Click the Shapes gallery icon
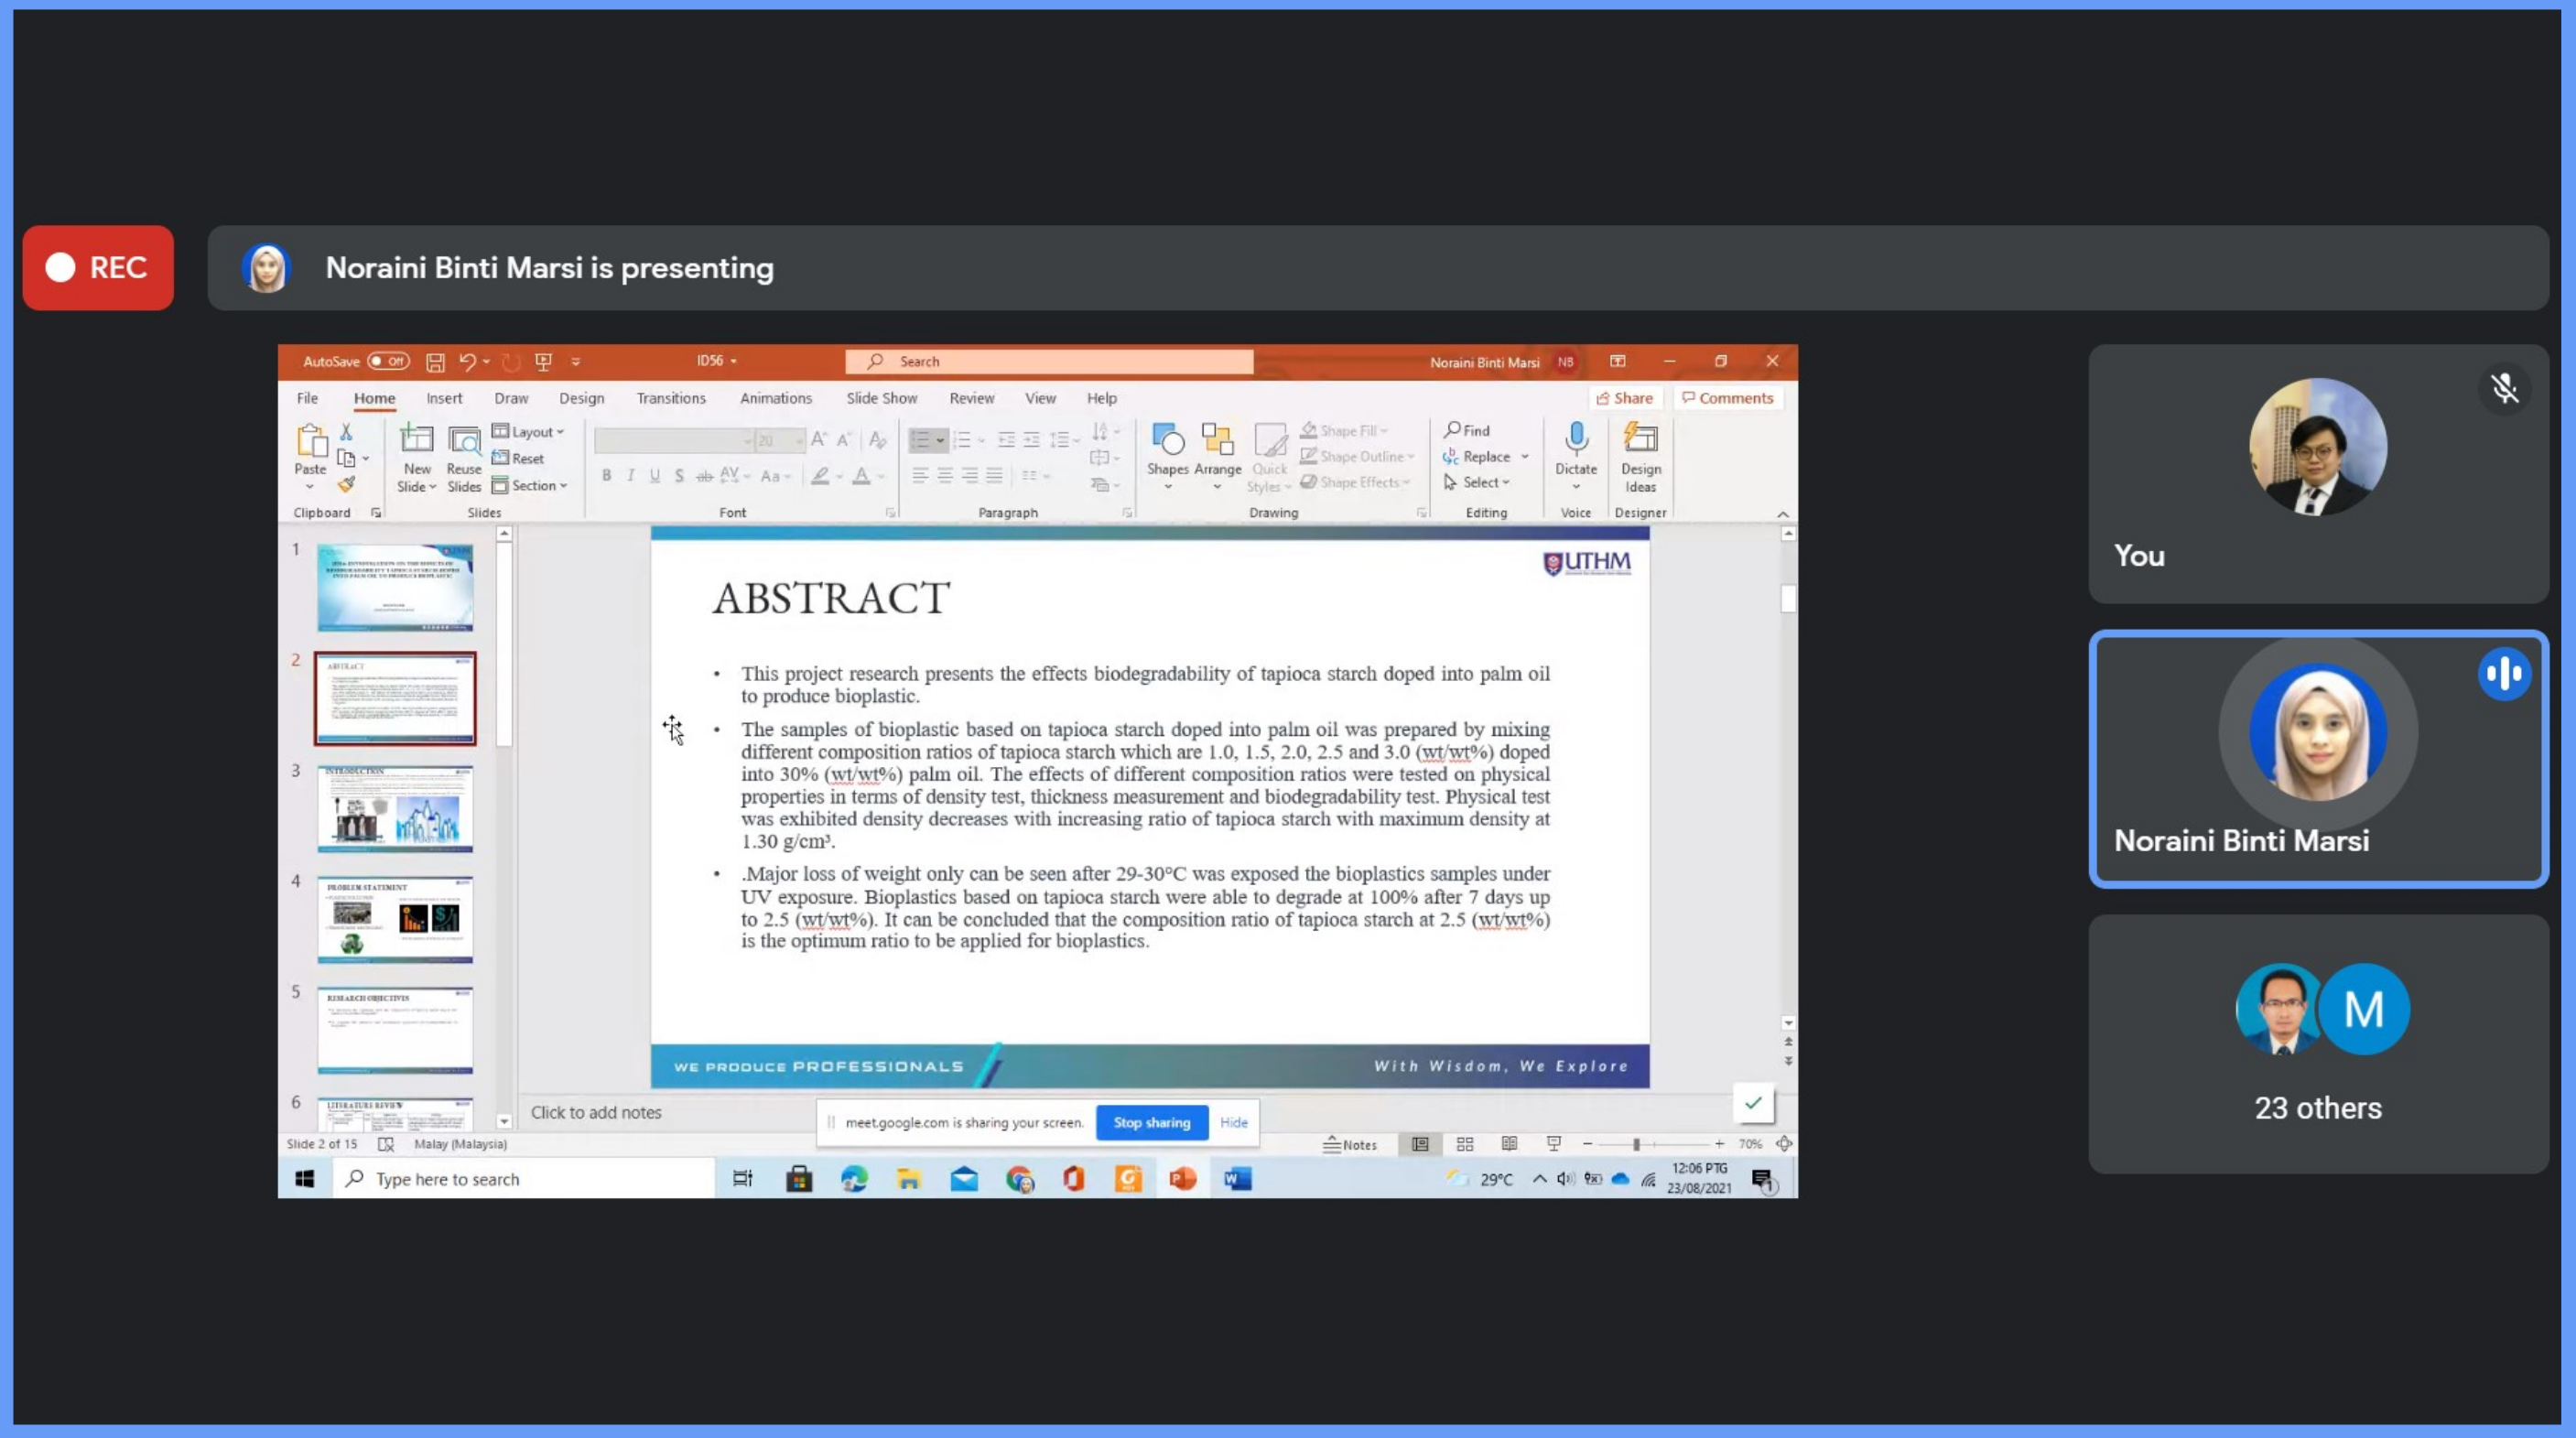The width and height of the screenshot is (2576, 1438). coord(1167,440)
